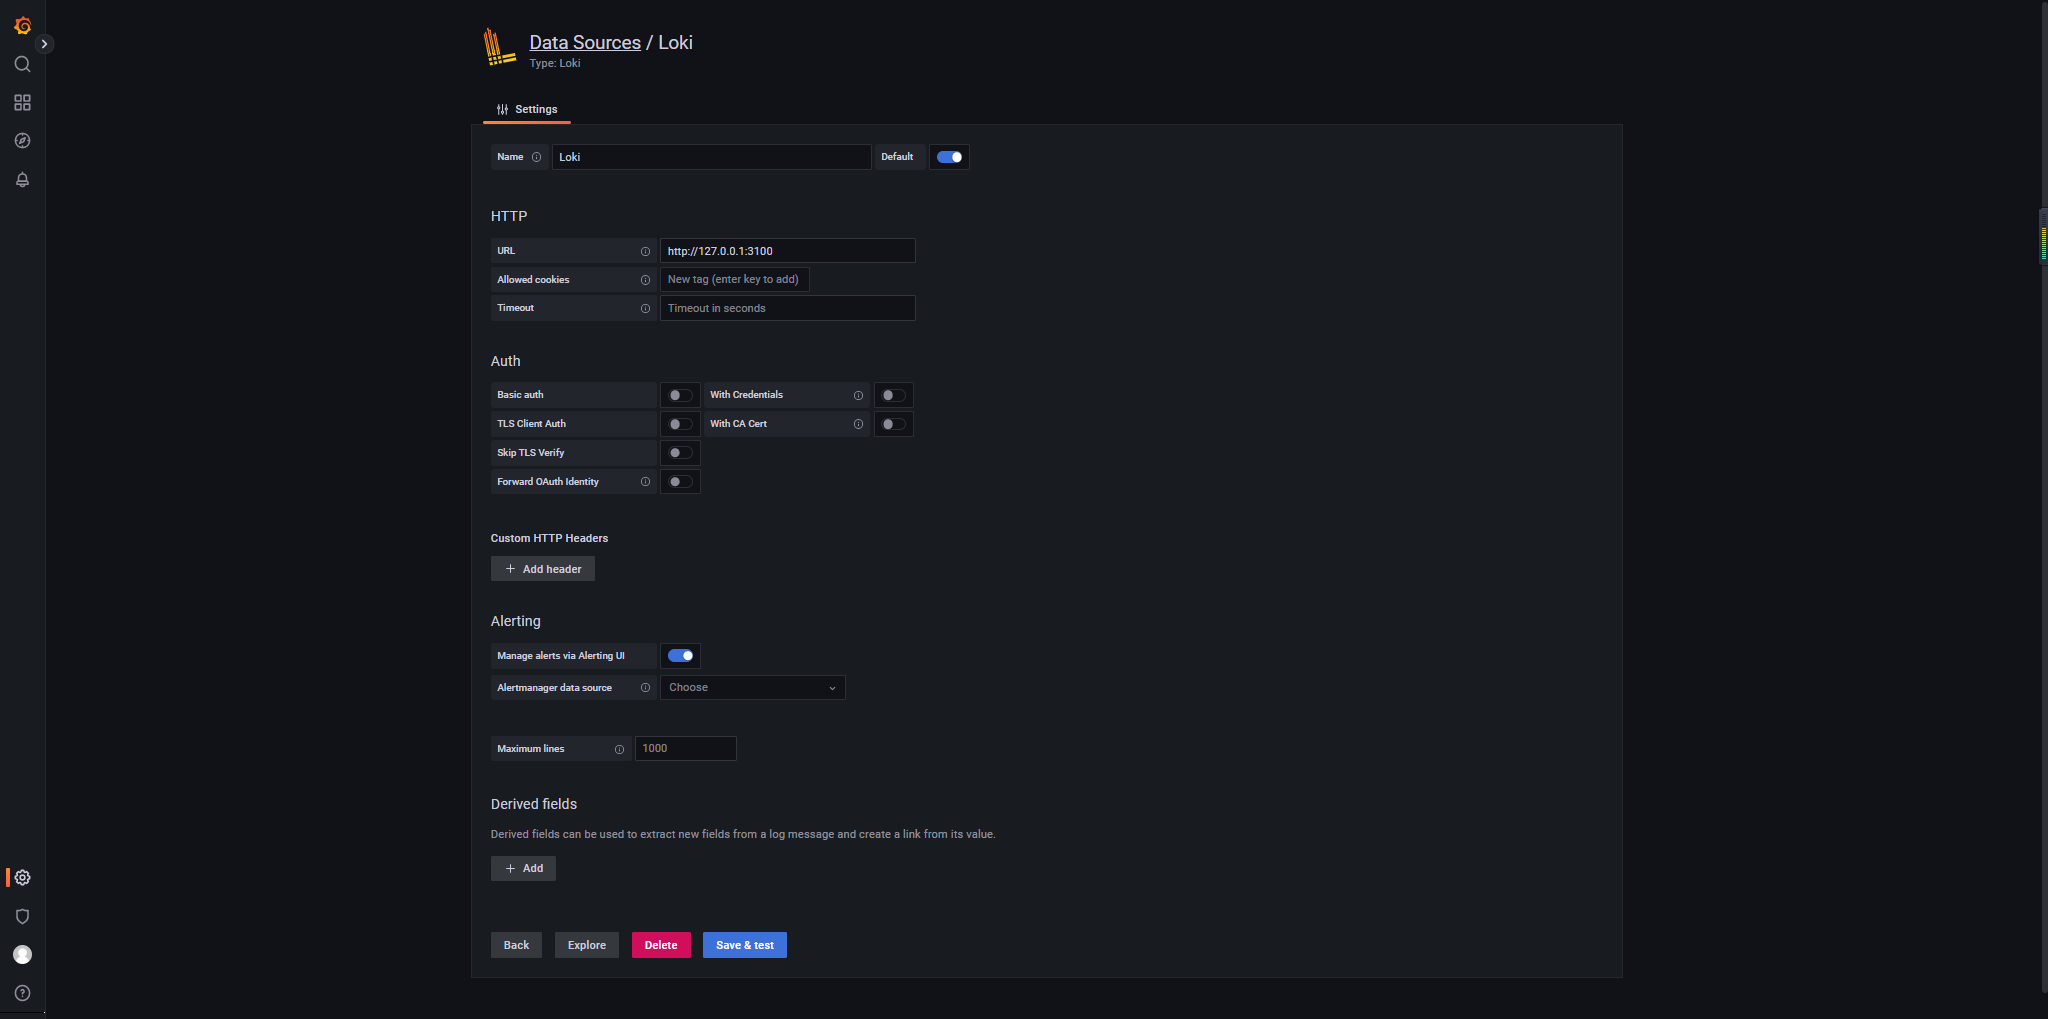The image size is (2048, 1019).
Task: Click Add under Derived fields
Action: tap(523, 868)
